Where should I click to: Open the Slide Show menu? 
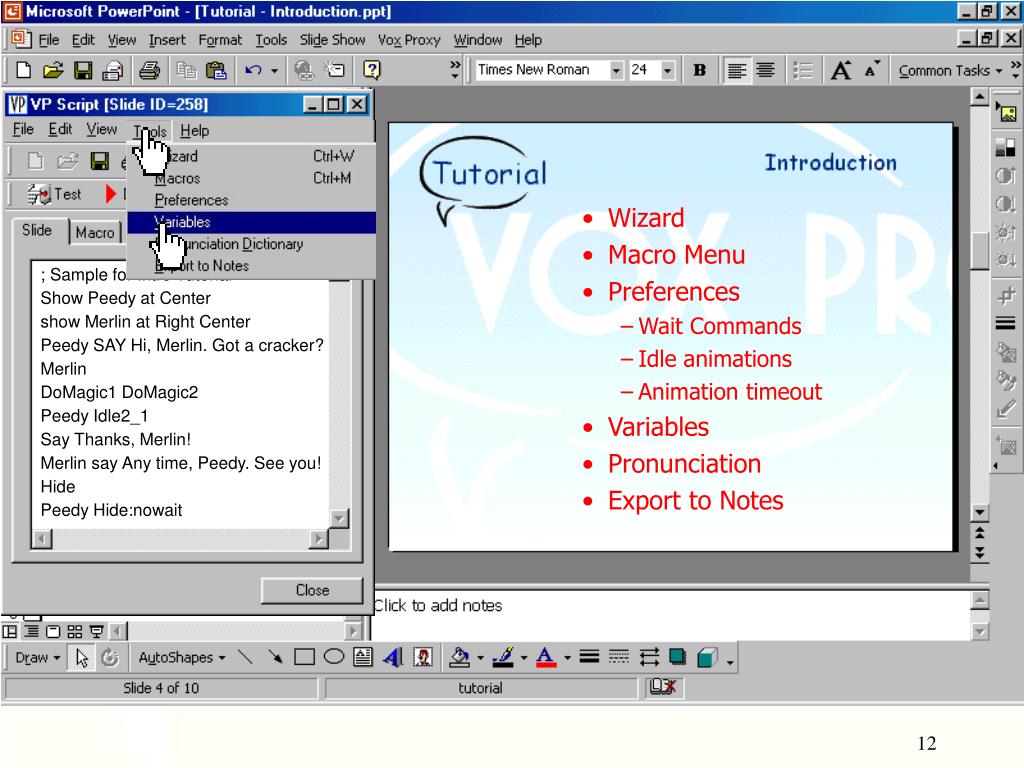click(332, 40)
